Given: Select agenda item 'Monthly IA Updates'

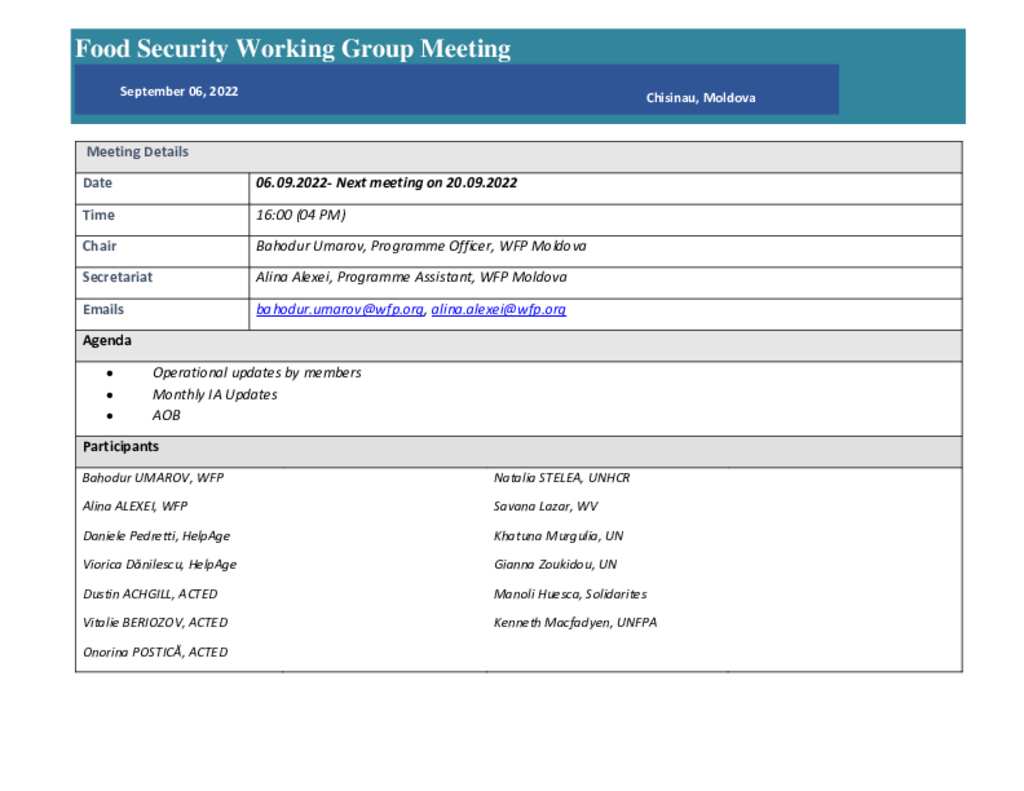Looking at the screenshot, I should point(215,395).
